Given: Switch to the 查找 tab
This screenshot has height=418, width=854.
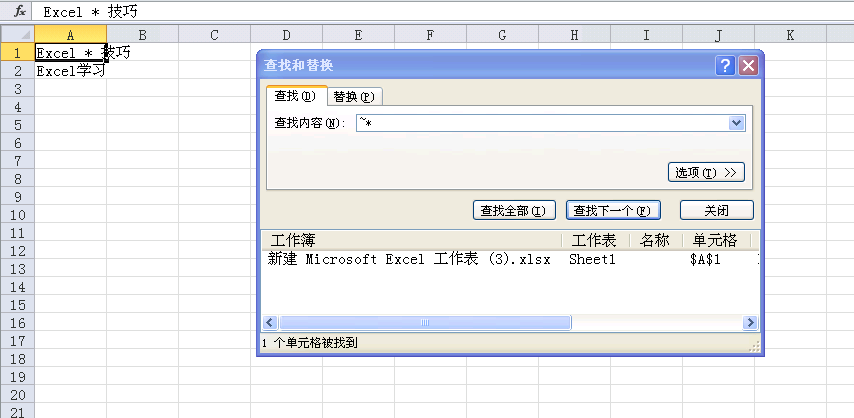Looking at the screenshot, I should 295,96.
